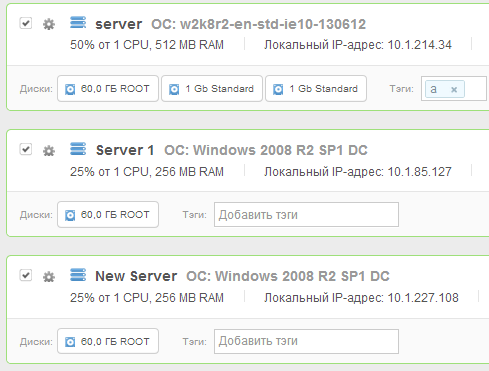This screenshot has width=489, height=371.
Task: Click the server stack icon beside 'server'
Action: point(78,23)
